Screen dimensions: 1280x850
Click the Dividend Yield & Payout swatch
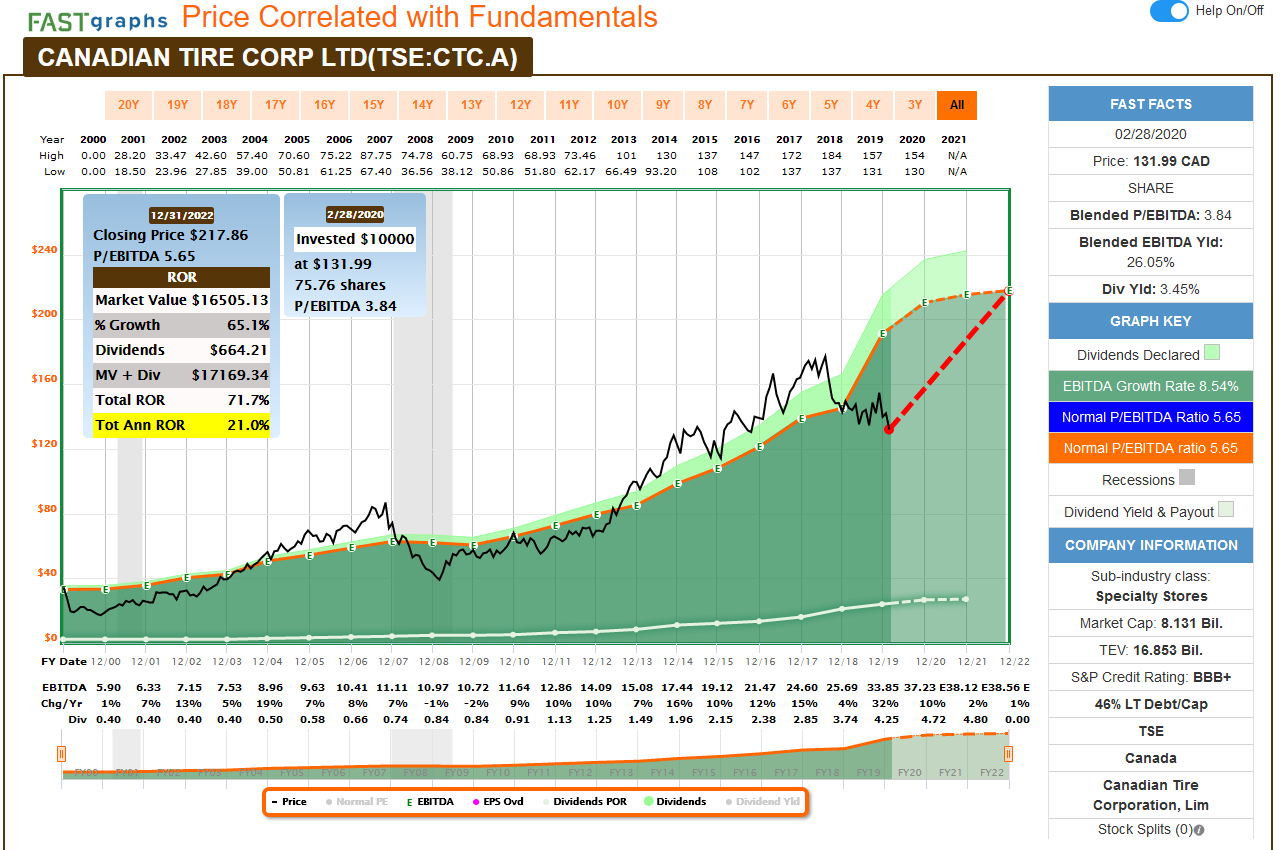pyautogui.click(x=1226, y=510)
